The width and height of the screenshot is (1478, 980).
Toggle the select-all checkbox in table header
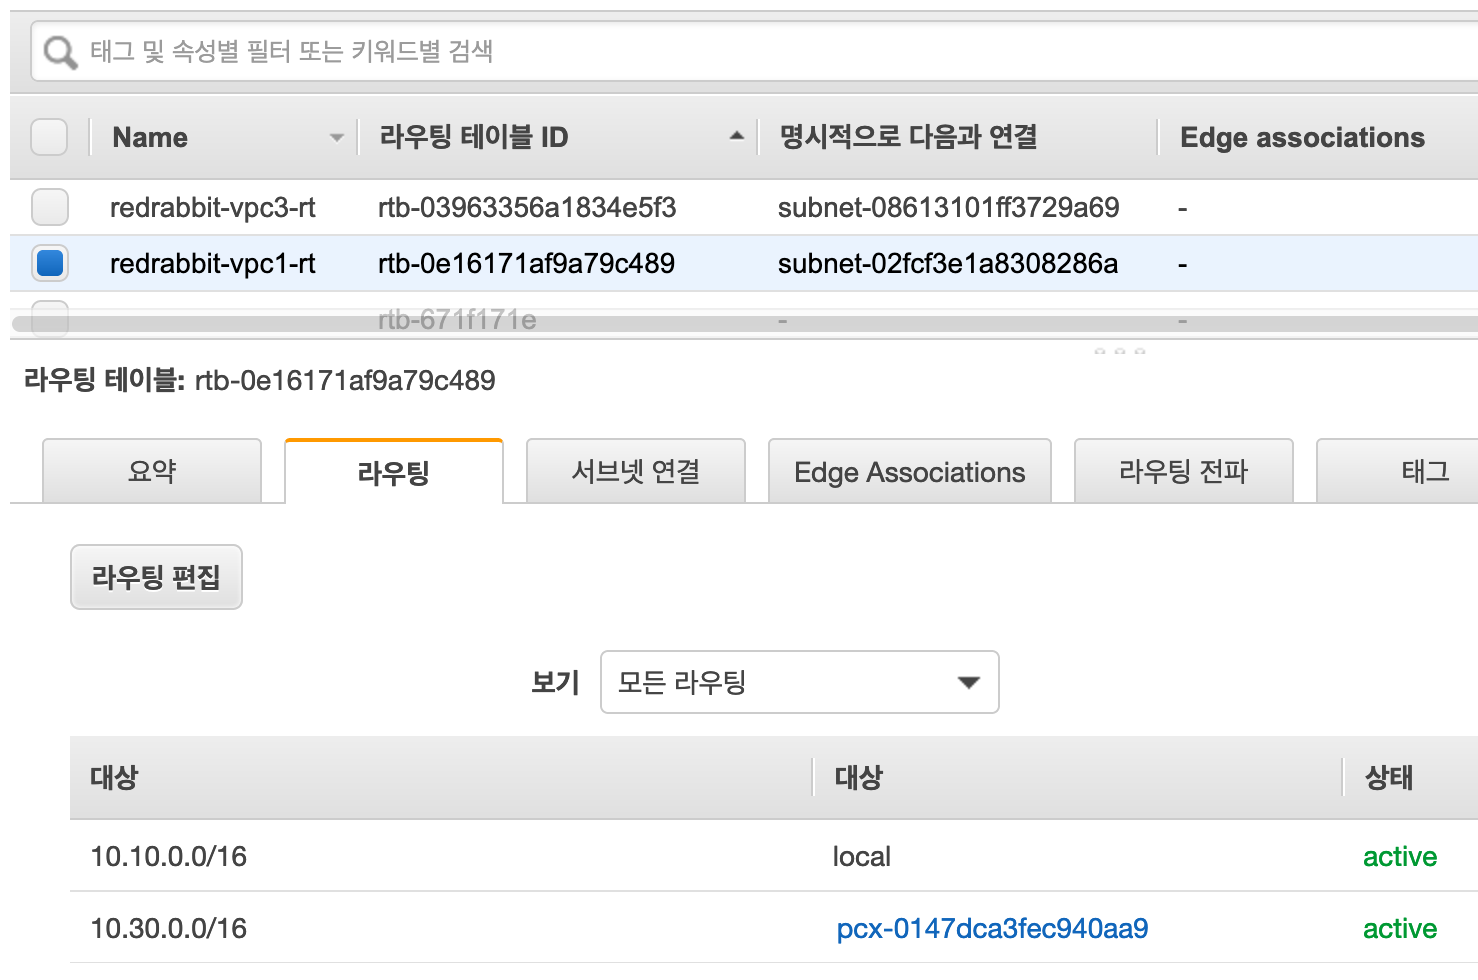[49, 137]
